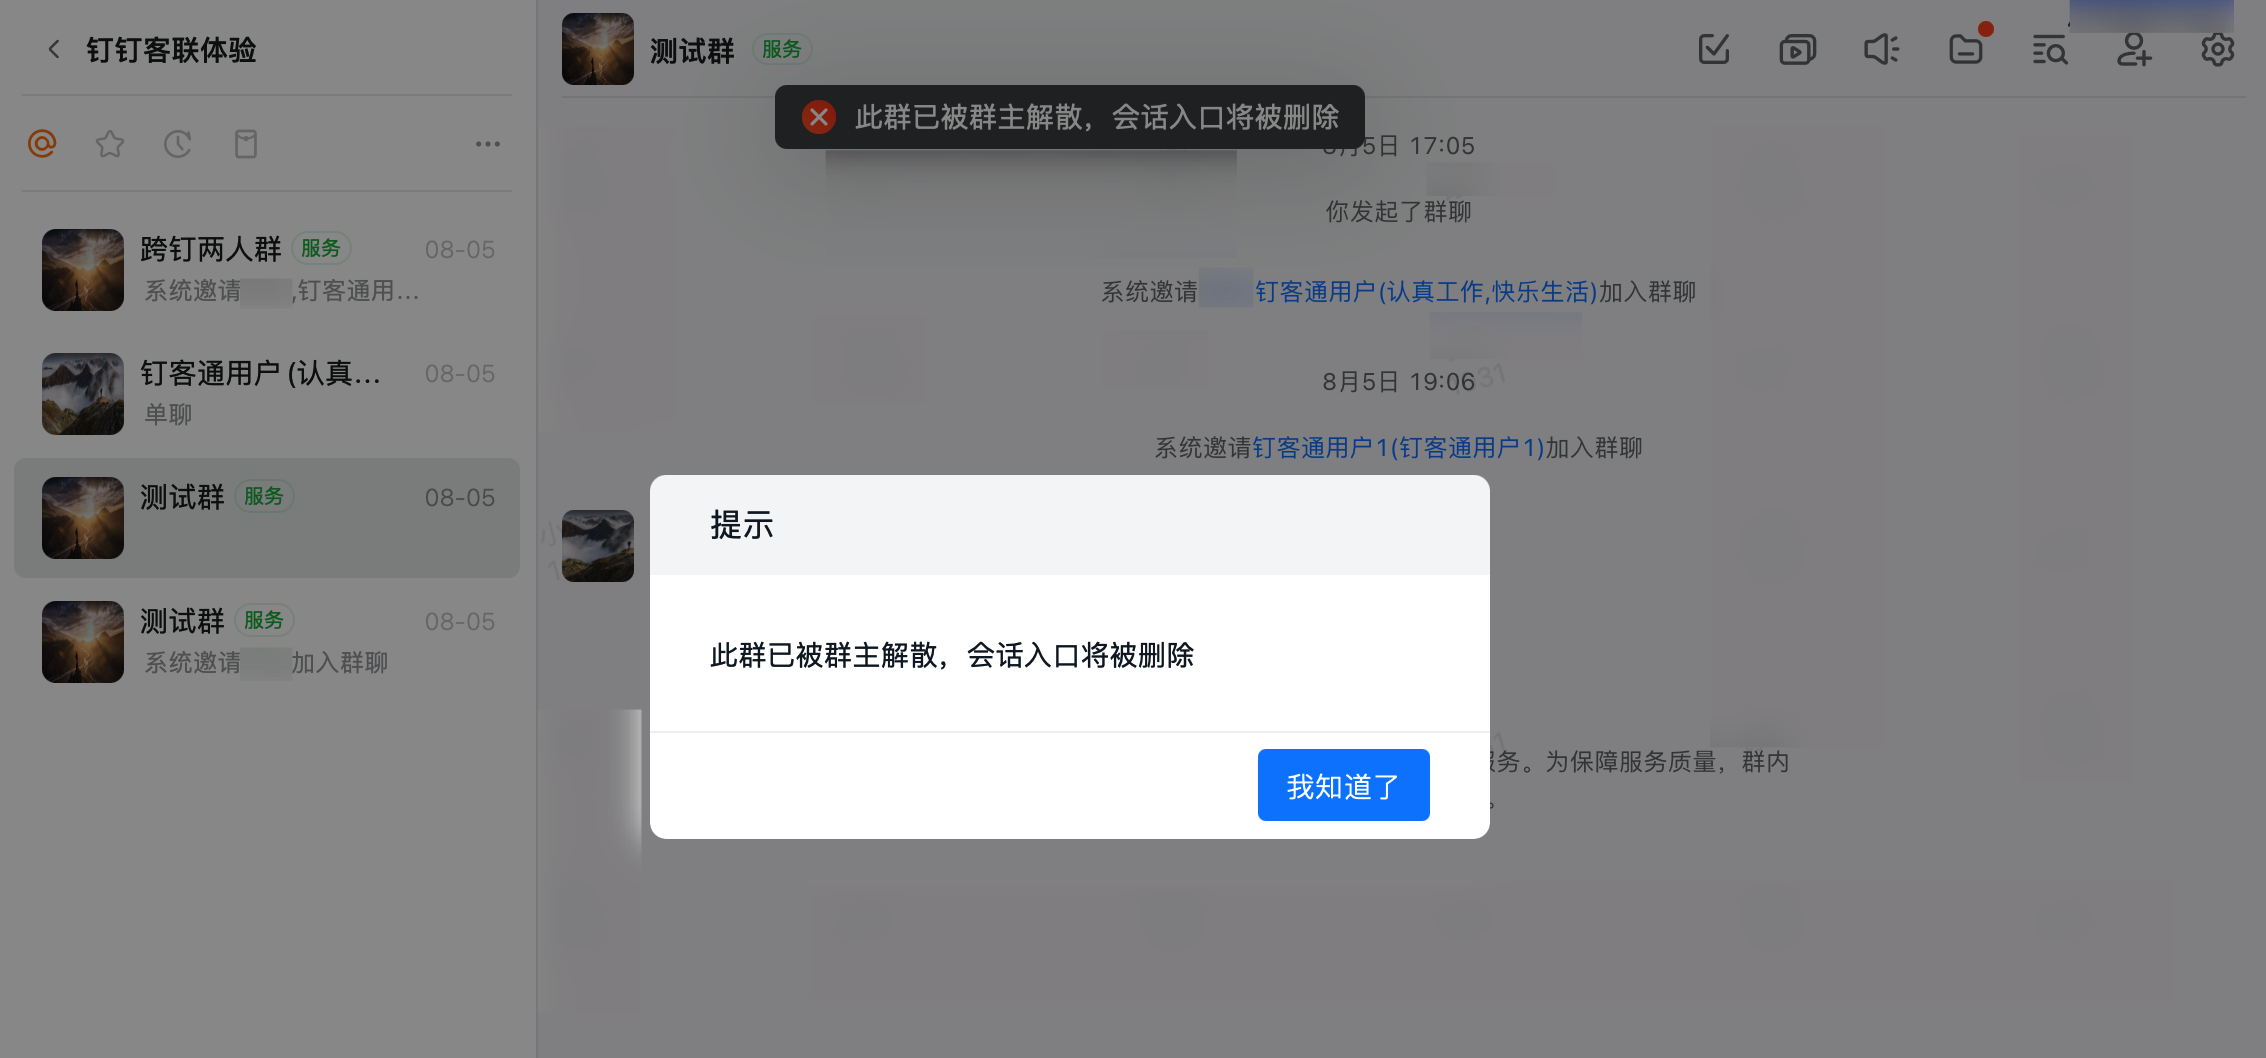Open the group files folder icon
Viewport: 2266px width, 1058px height.
1966,49
